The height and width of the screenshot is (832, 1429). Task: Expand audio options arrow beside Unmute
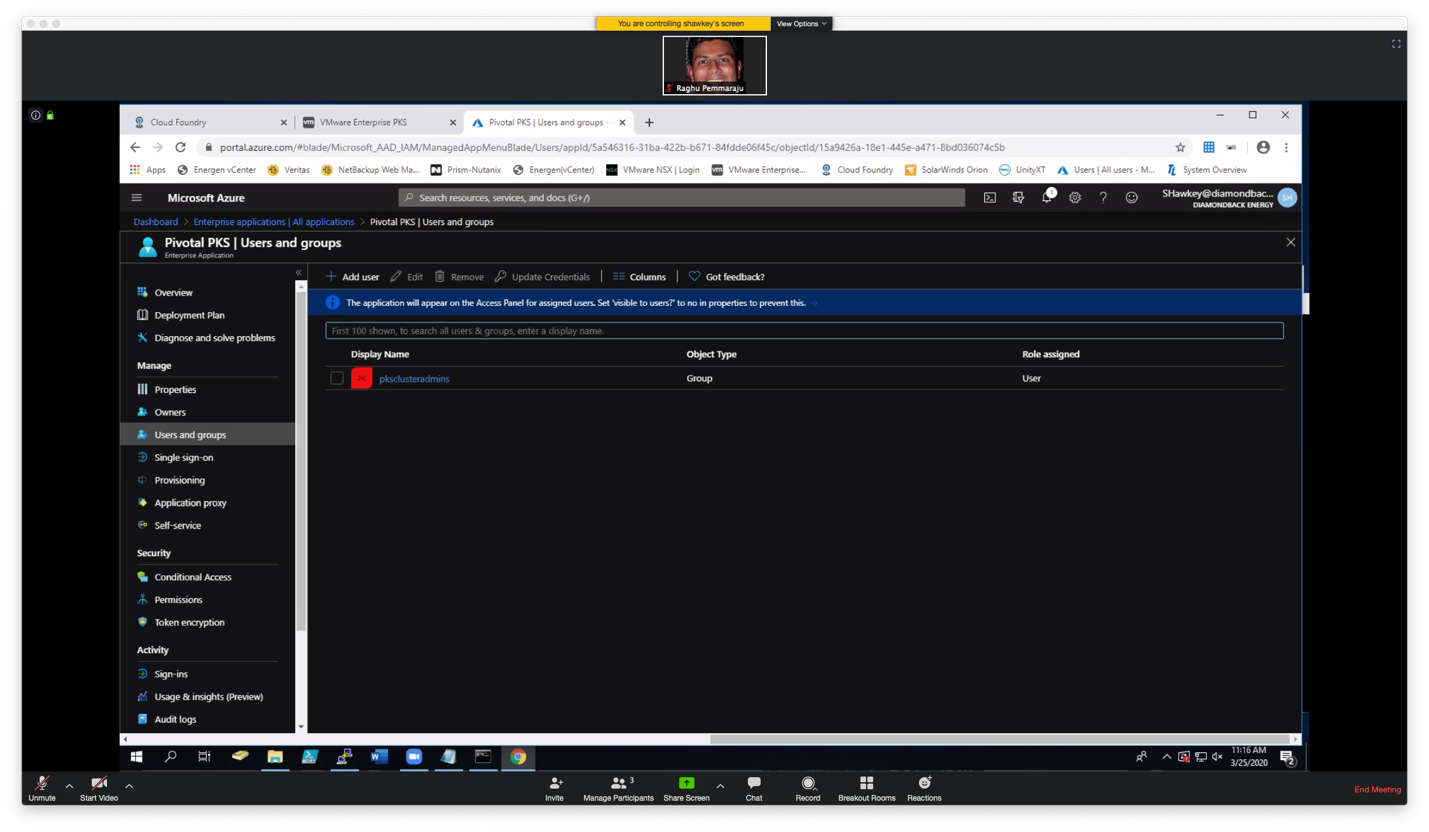[x=69, y=786]
